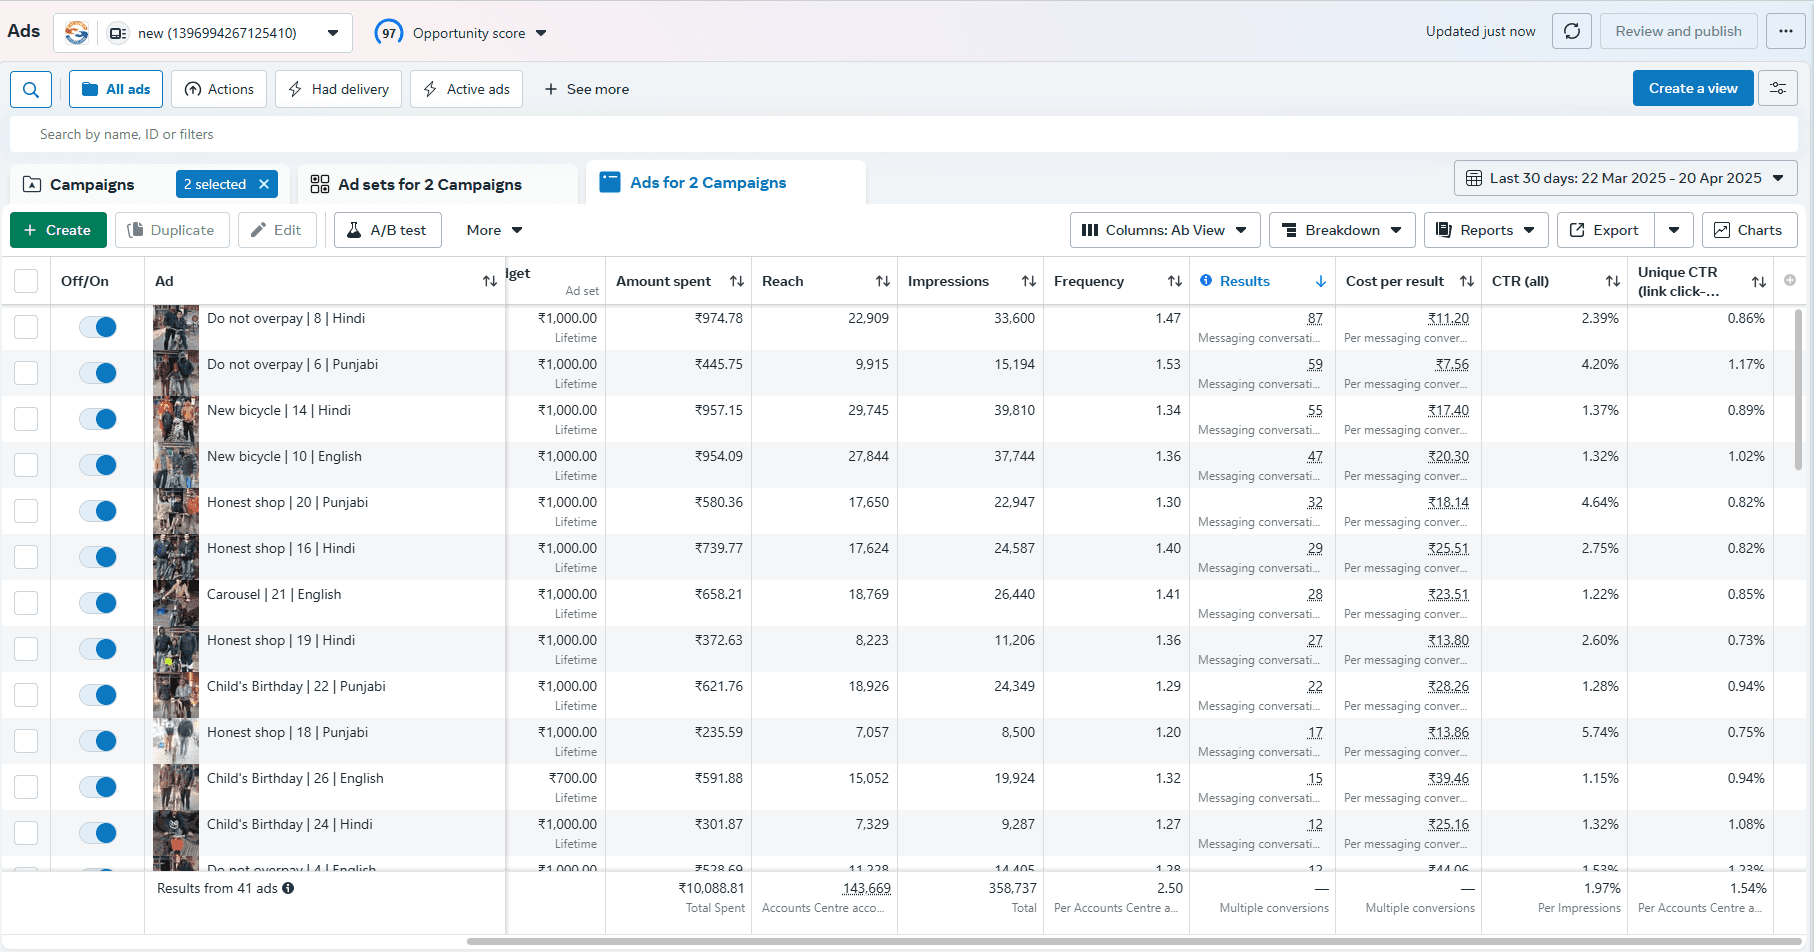Viewport: 1814px width, 952px height.
Task: Click the Review and publish button
Action: [x=1678, y=31]
